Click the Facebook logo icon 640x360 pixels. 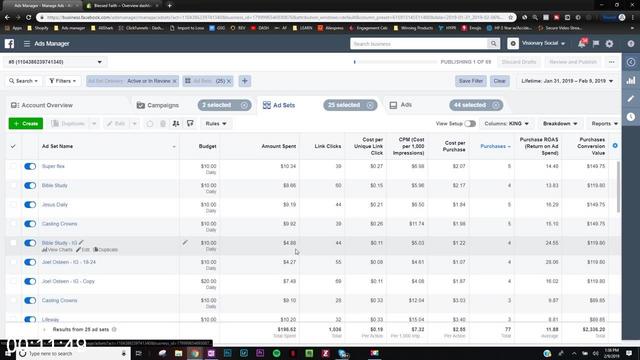point(9,44)
